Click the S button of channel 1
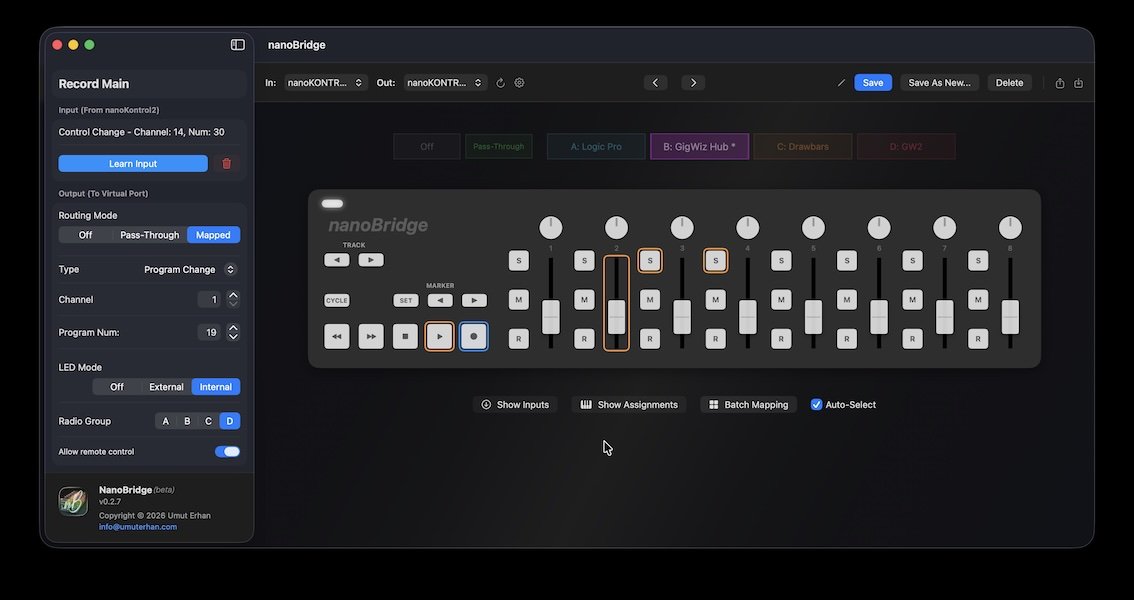Screen dimensions: 1134x600 pyautogui.click(x=519, y=260)
